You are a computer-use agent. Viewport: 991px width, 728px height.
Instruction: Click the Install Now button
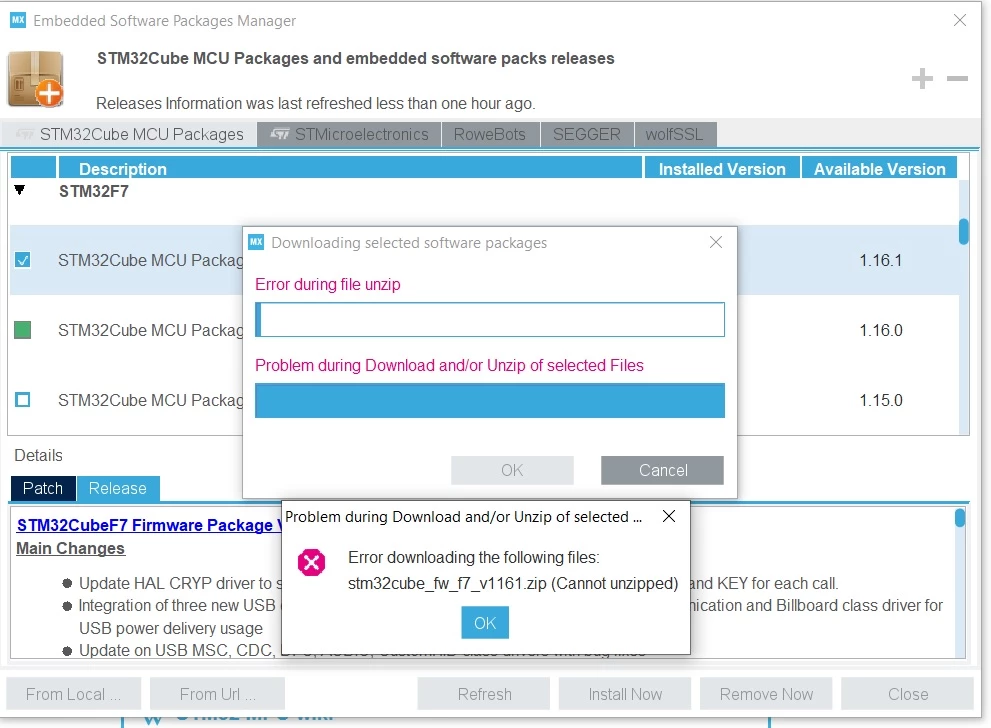(625, 694)
